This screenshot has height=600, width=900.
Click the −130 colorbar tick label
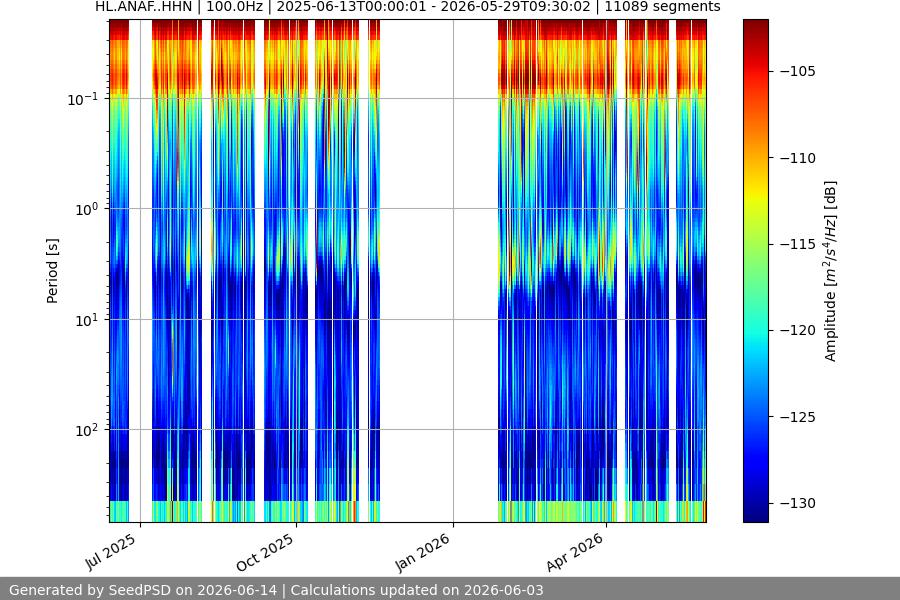[798, 503]
